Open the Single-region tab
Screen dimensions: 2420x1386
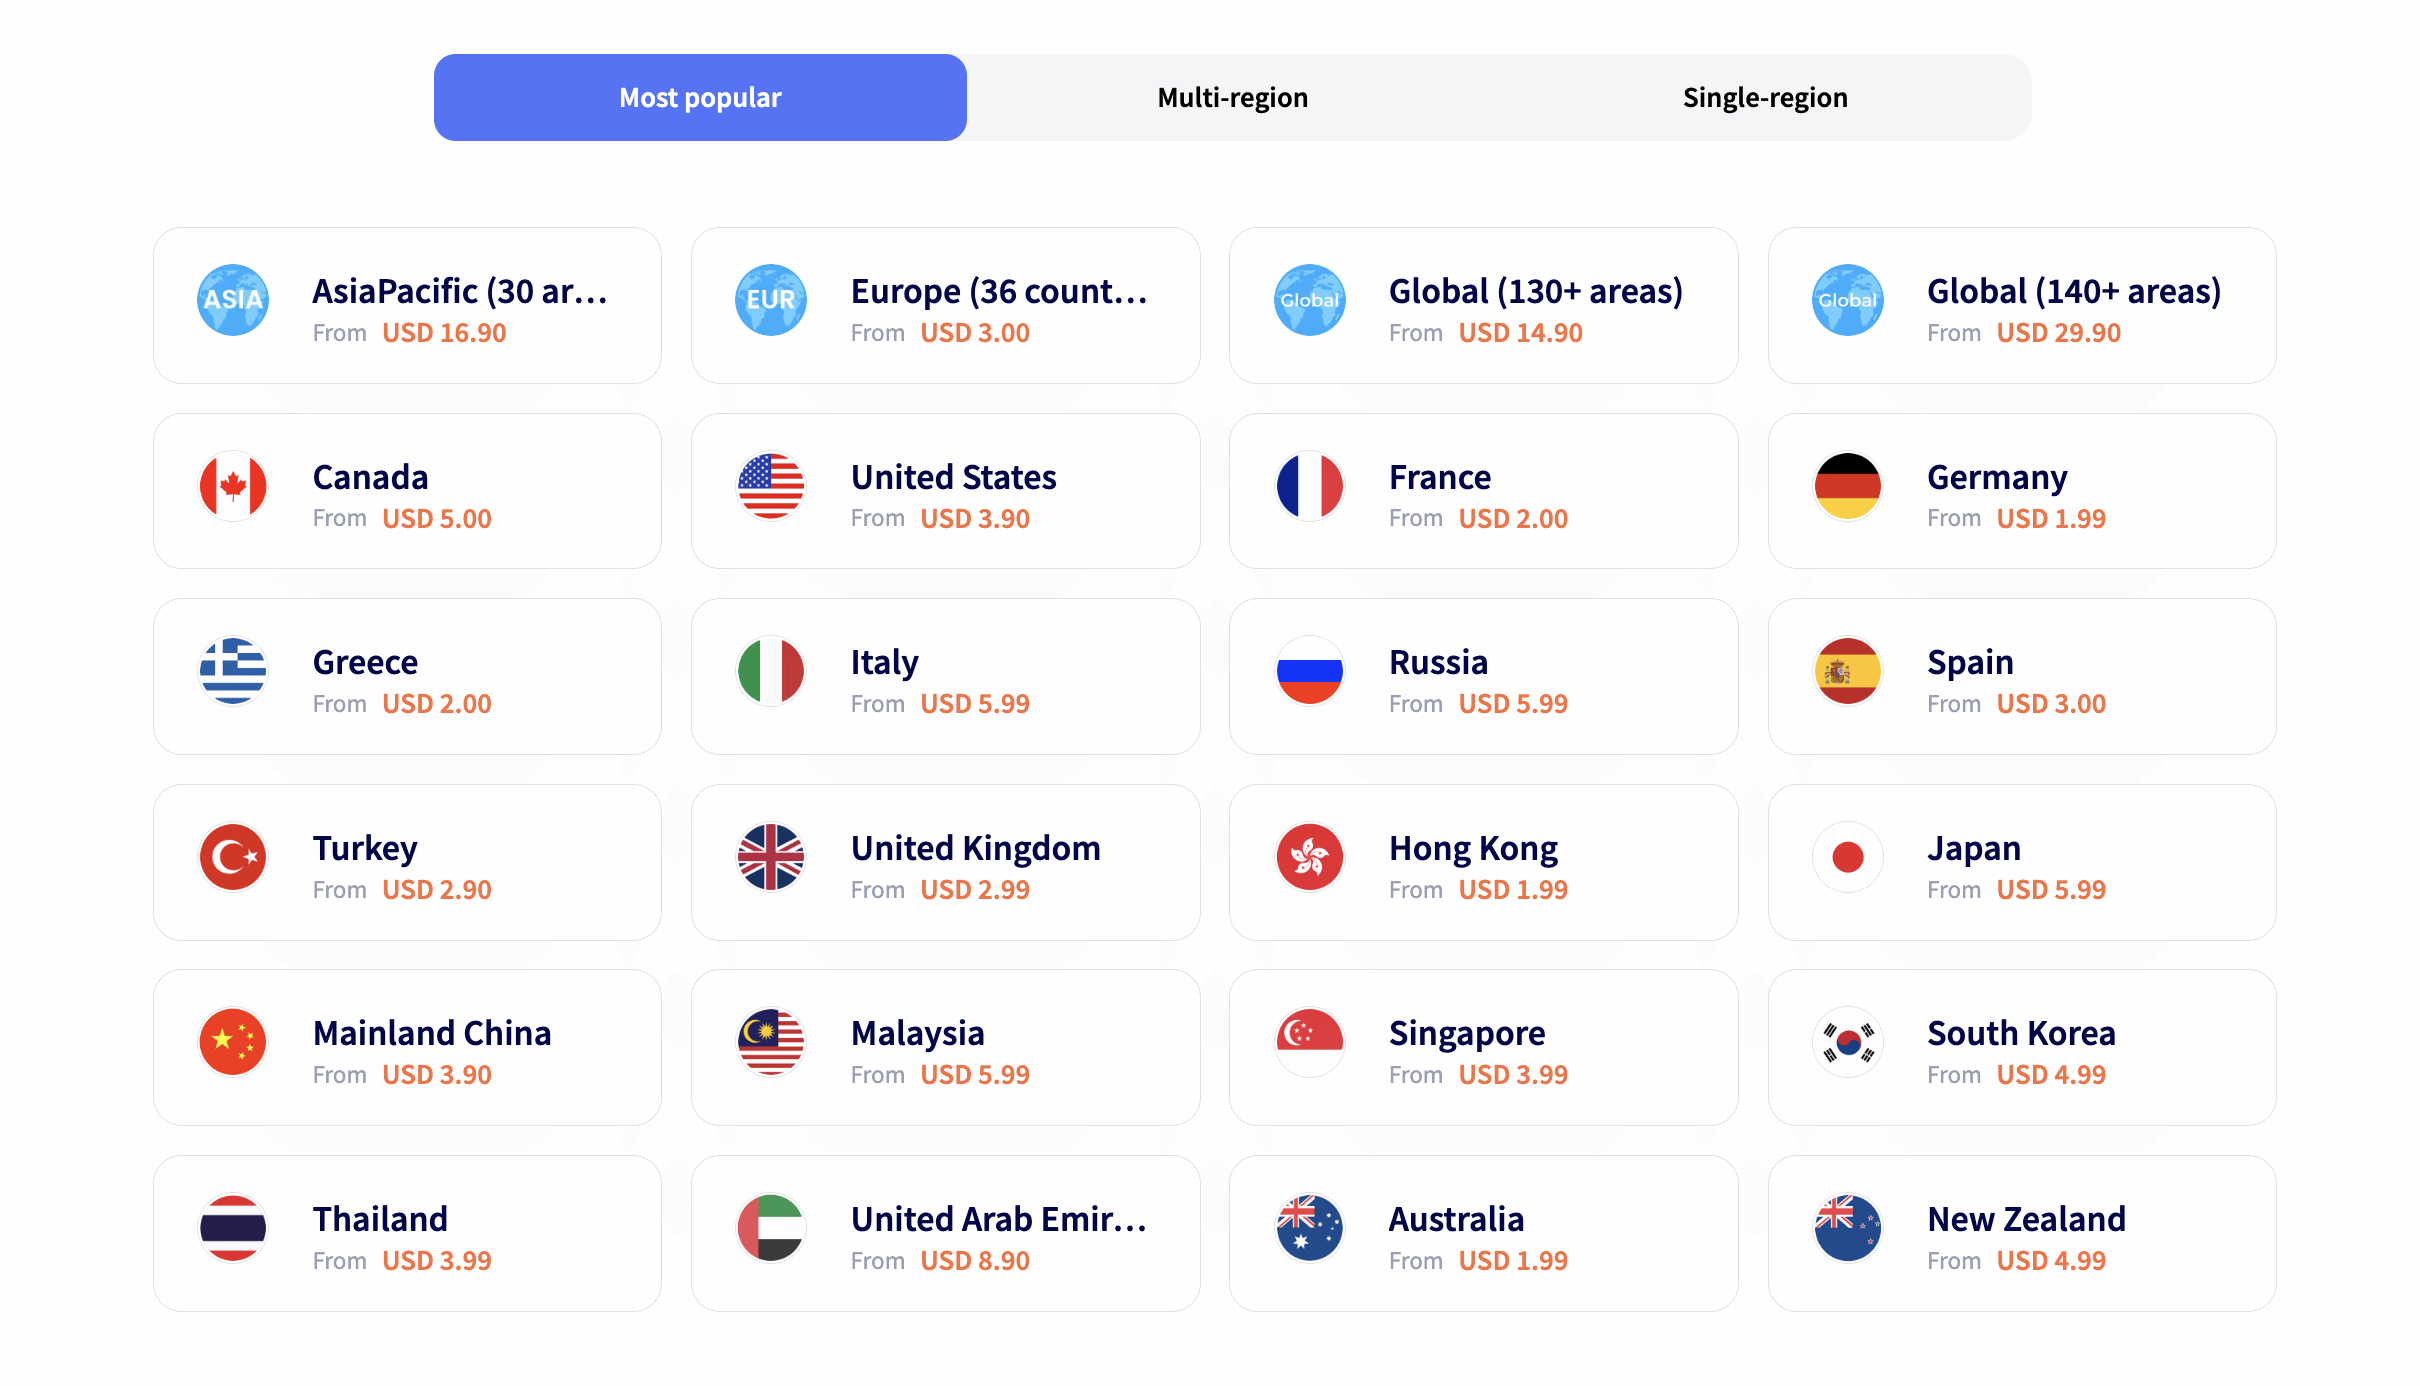coord(1765,97)
